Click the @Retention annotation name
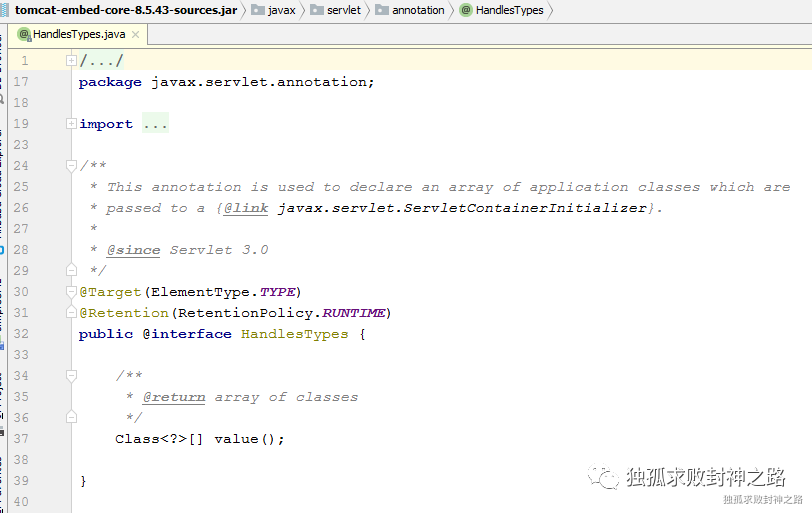 124,313
